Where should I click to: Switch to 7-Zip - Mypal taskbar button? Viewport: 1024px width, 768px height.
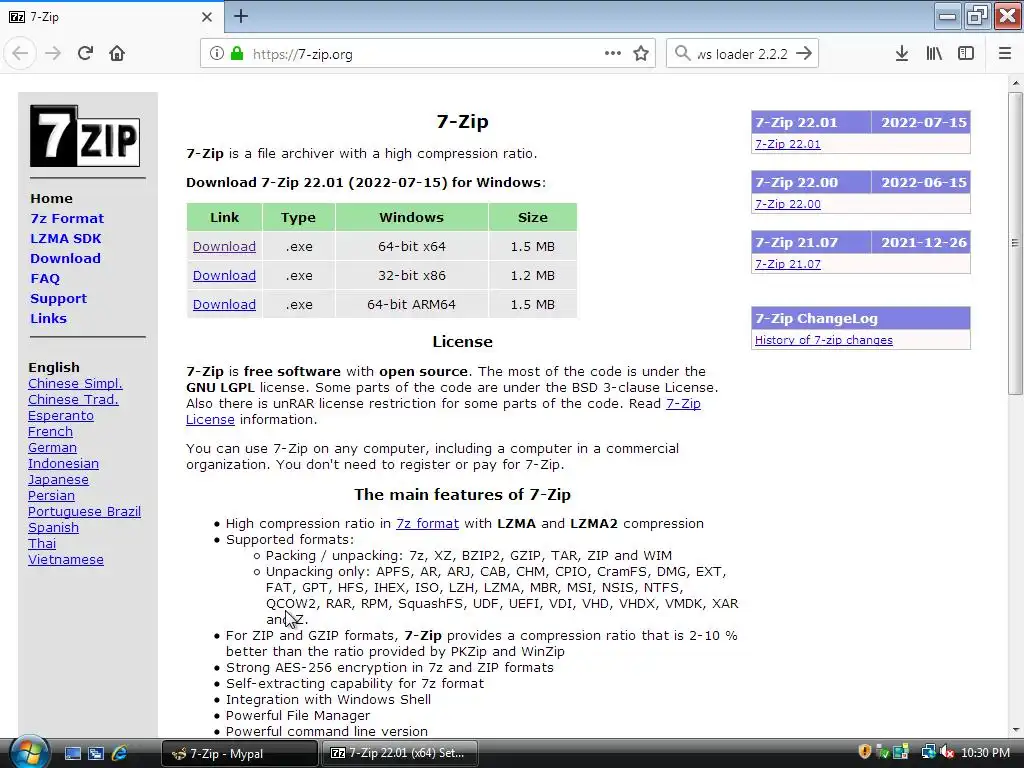click(239, 753)
